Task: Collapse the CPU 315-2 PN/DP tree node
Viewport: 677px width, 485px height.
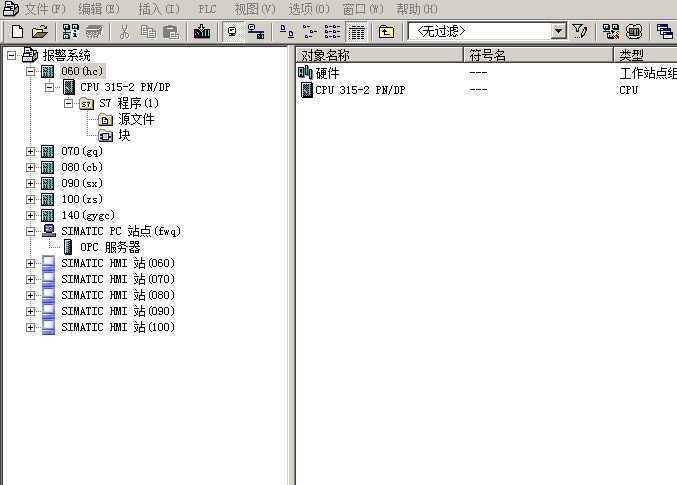Action: (50, 87)
